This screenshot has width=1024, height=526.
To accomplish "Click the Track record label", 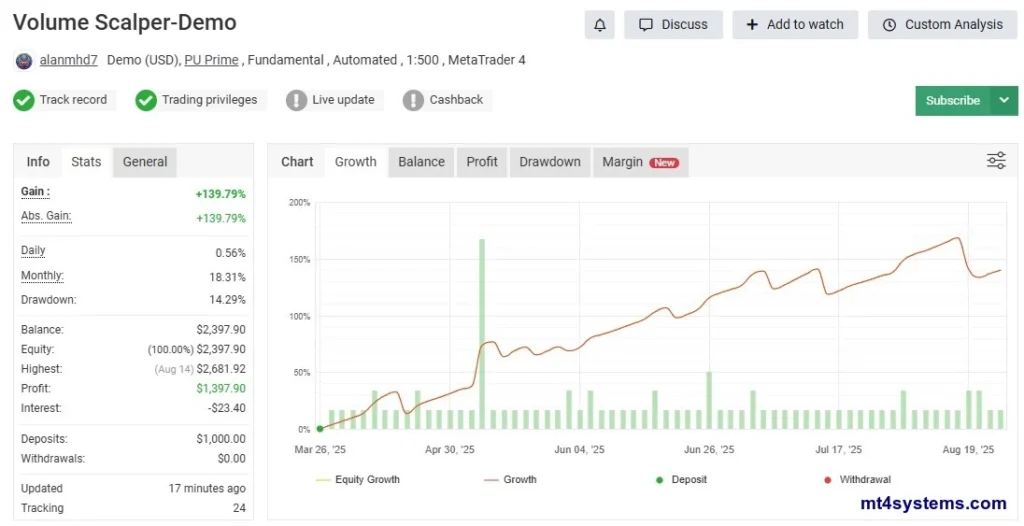I will coord(73,100).
